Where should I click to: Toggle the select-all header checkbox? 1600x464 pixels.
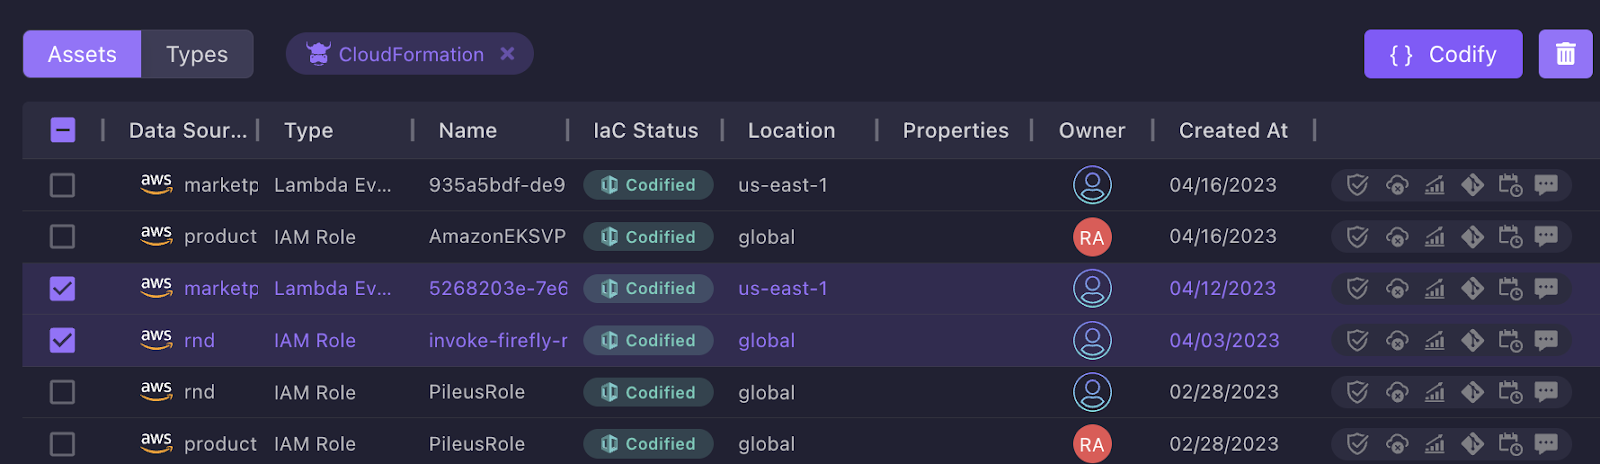tap(63, 130)
